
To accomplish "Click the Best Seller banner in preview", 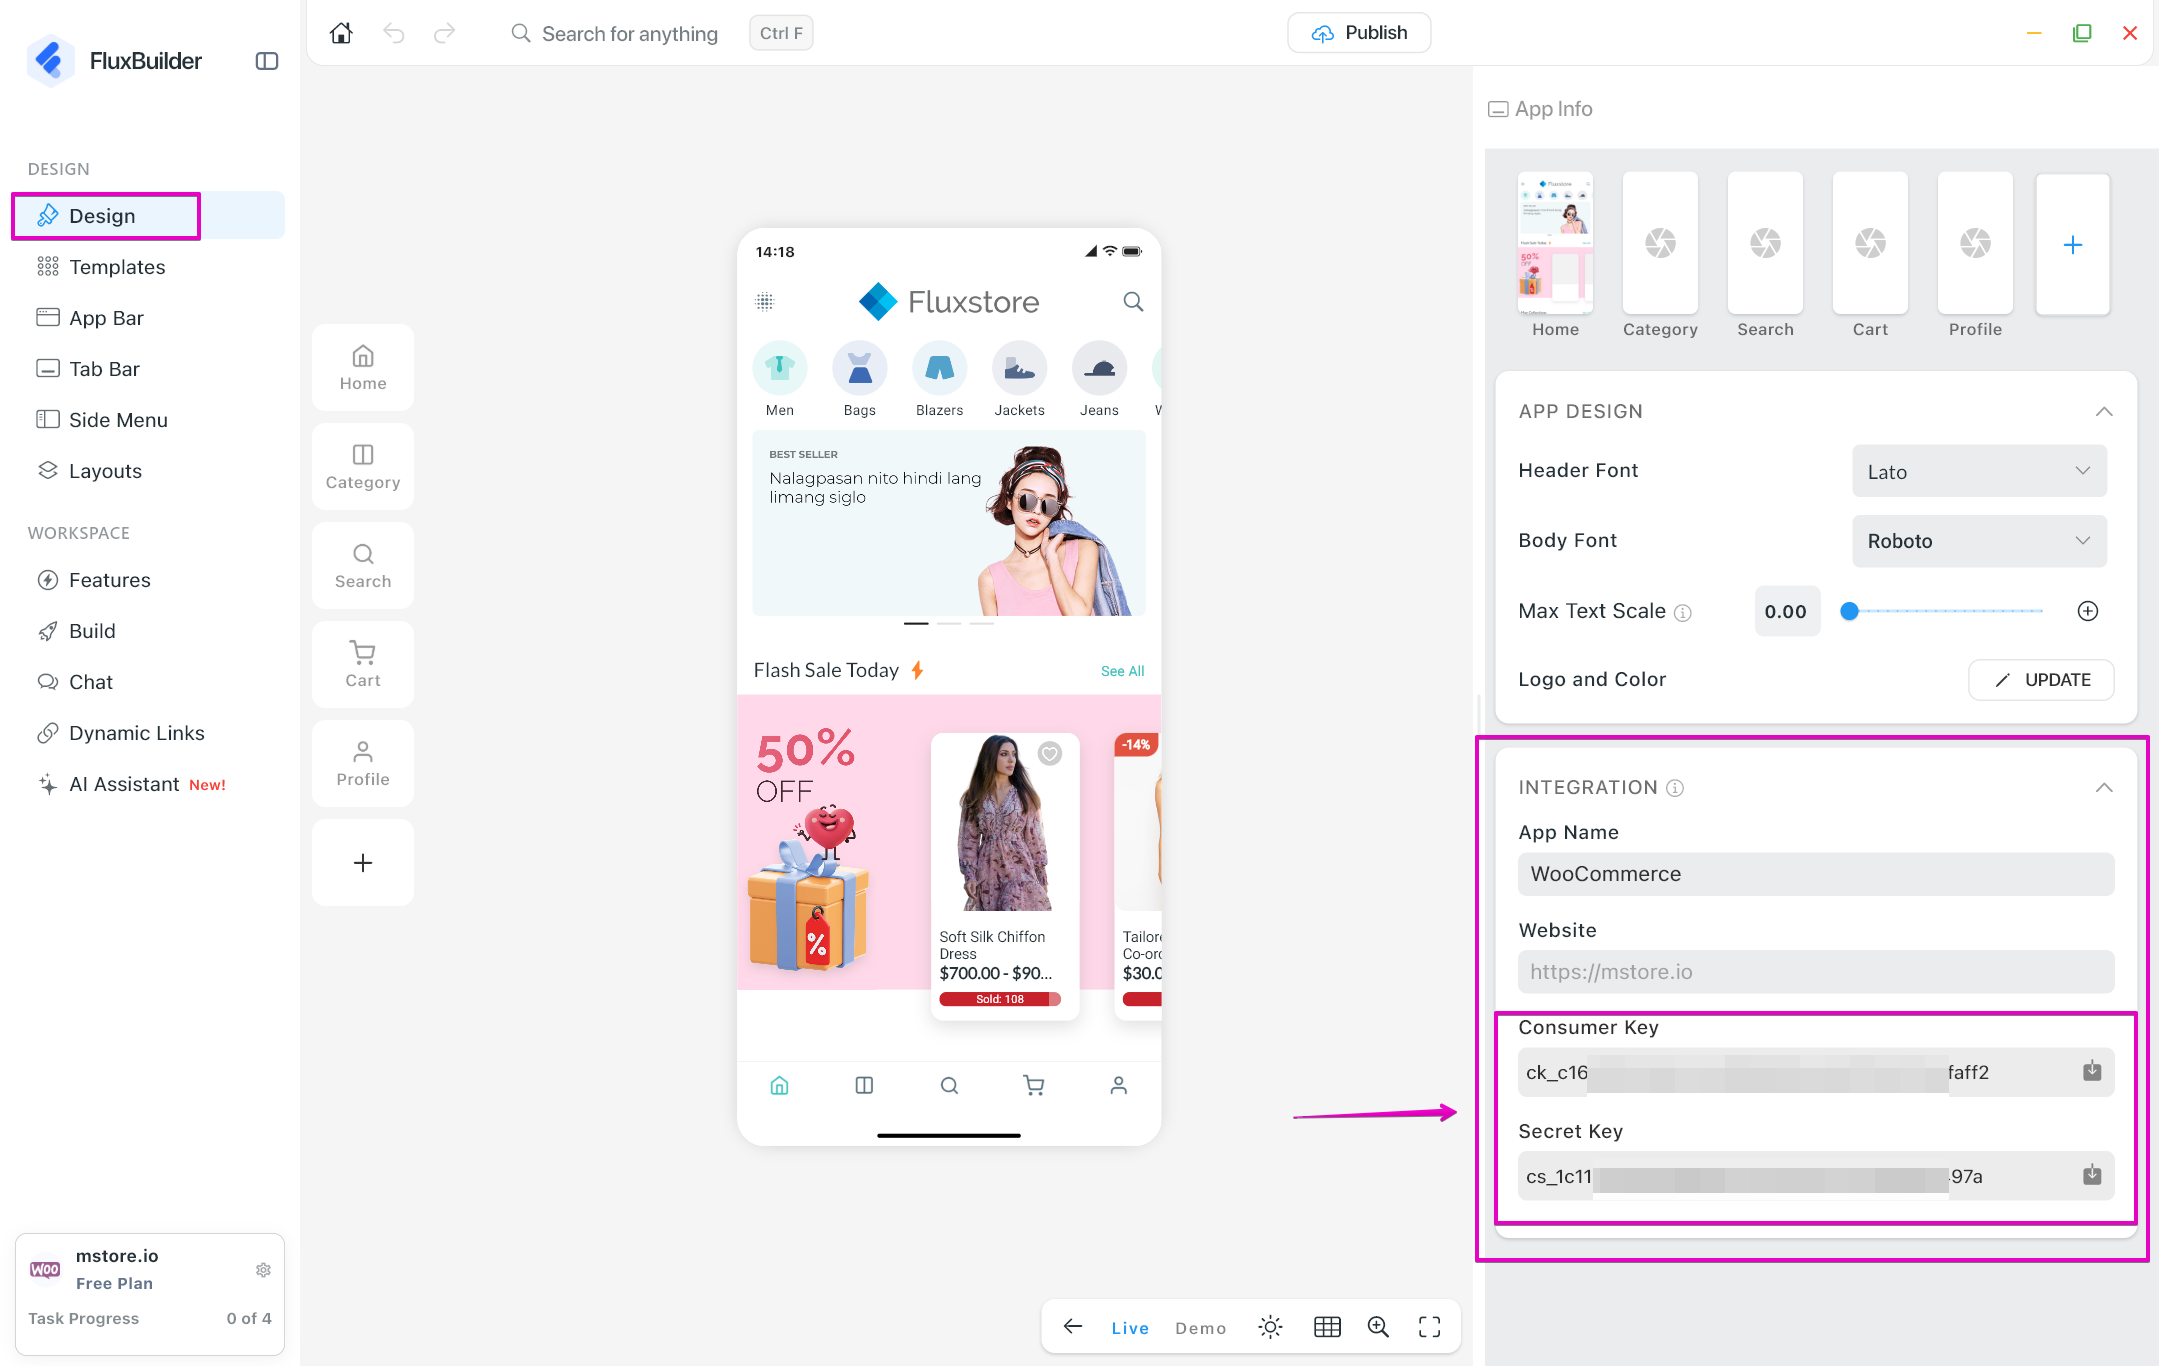I will tap(949, 523).
